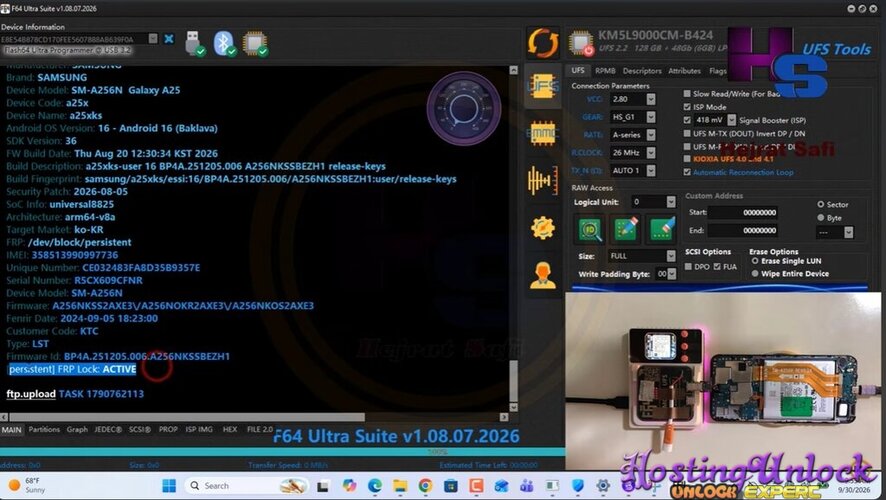The image size is (886, 500).
Task: Select Wipe Entire Device option
Action: (x=755, y=273)
